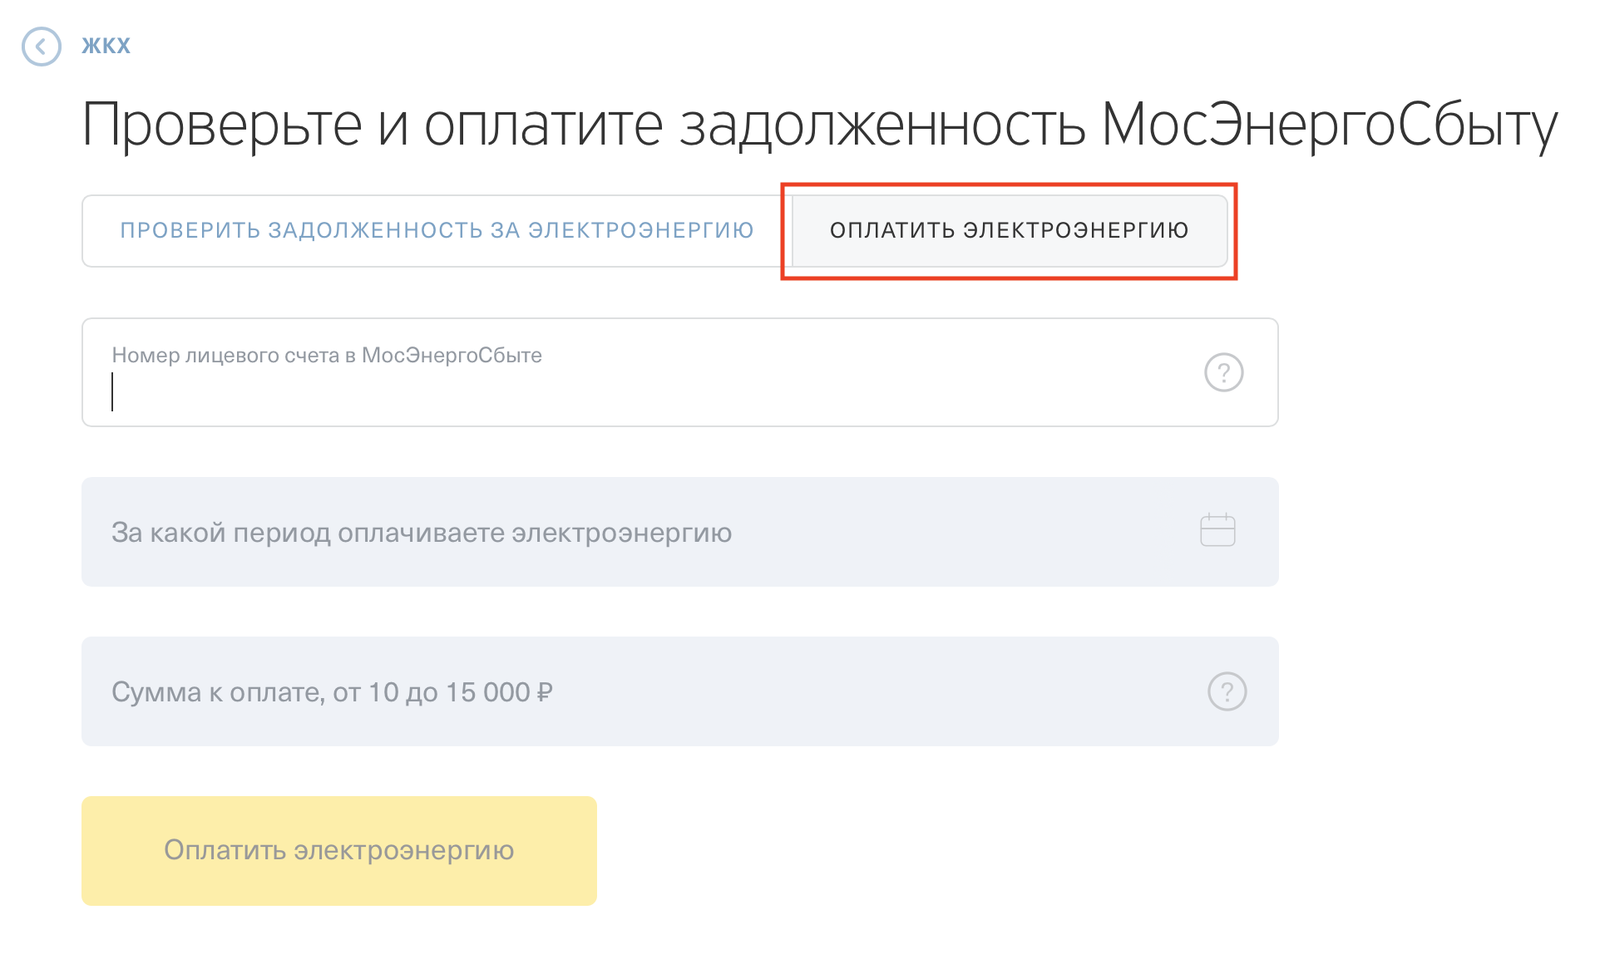Open the ЖКХ breadcrumb link
Screen dimensions: 1600x959
tap(106, 46)
